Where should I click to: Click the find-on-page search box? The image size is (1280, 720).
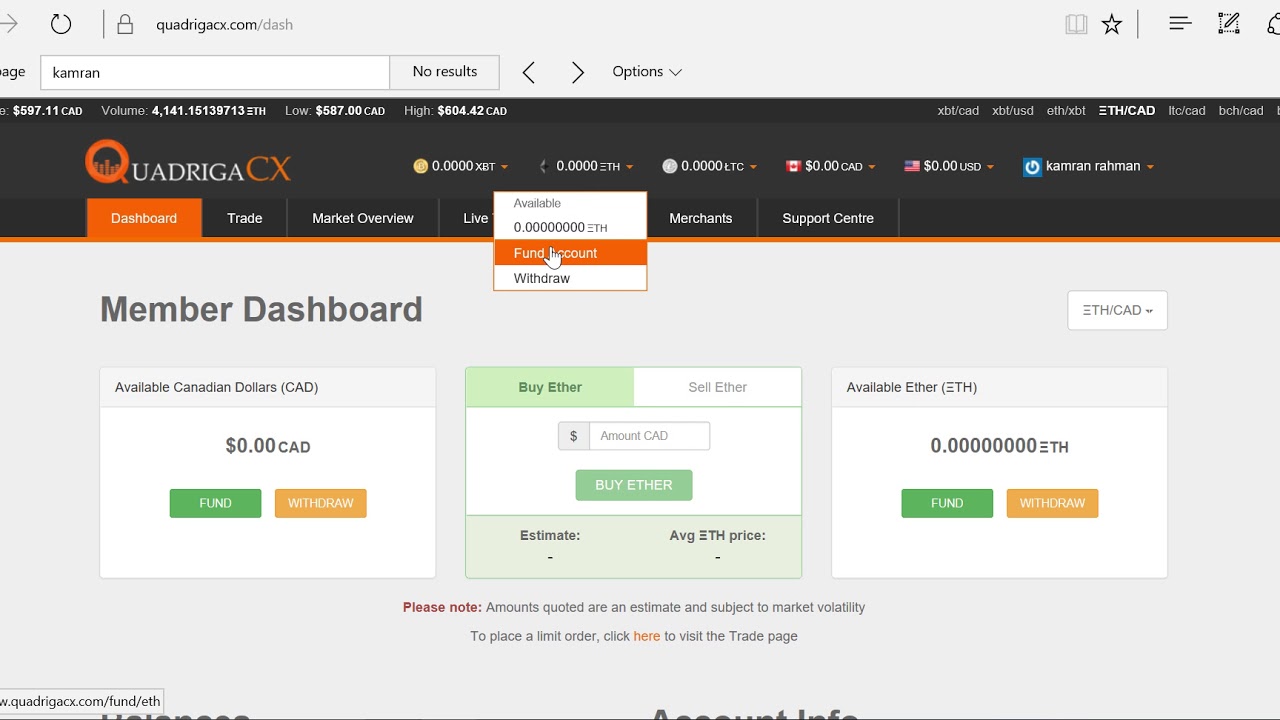[215, 72]
